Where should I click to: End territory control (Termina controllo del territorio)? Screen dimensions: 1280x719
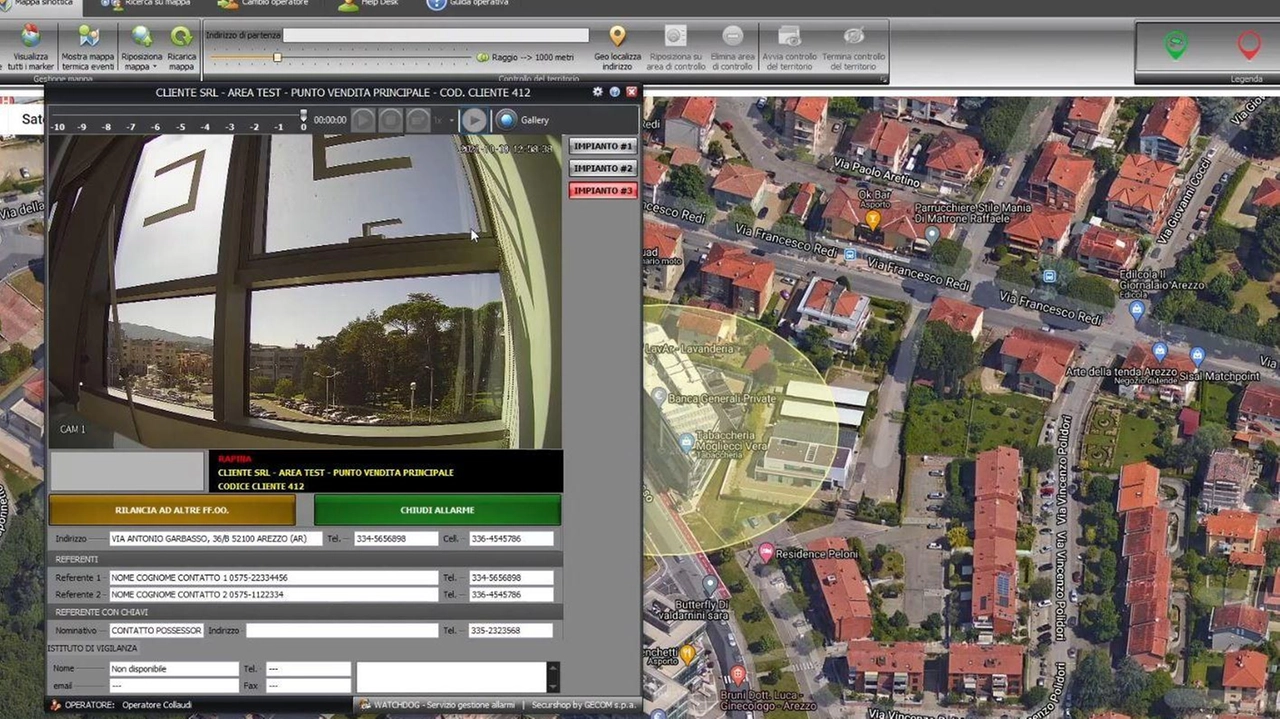click(853, 47)
